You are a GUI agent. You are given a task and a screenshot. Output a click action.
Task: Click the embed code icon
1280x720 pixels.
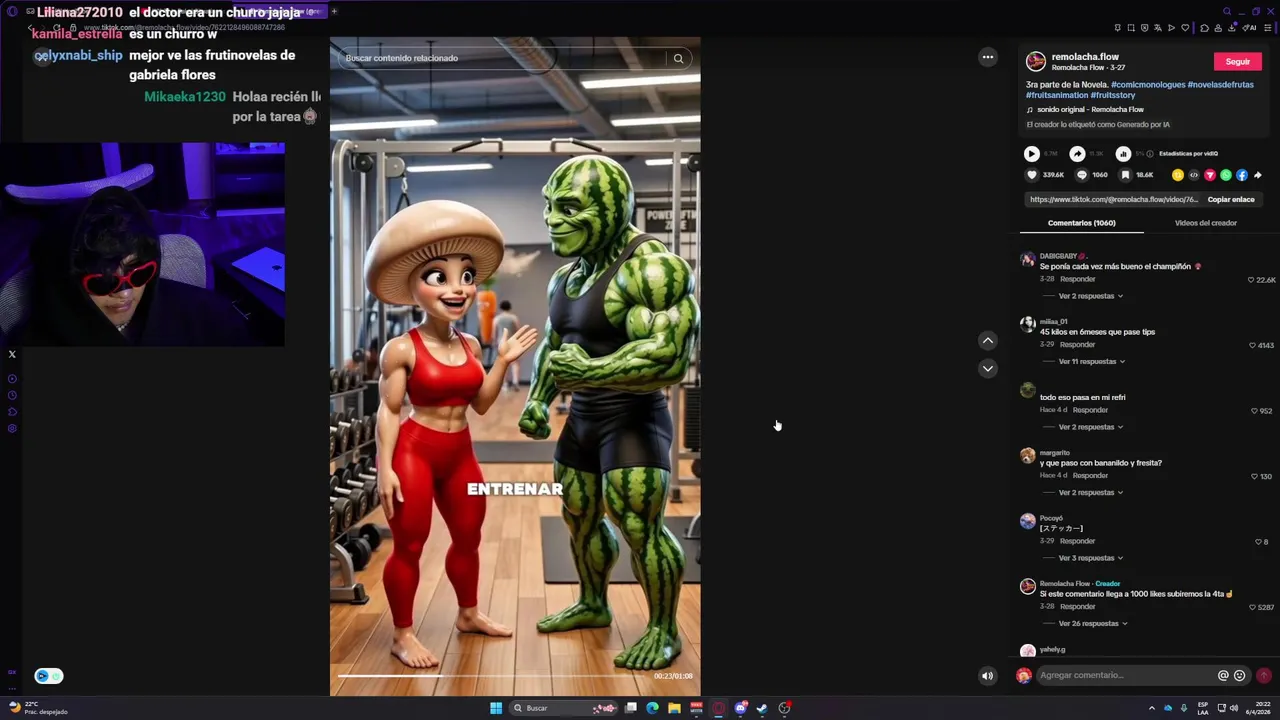[x=1193, y=175]
